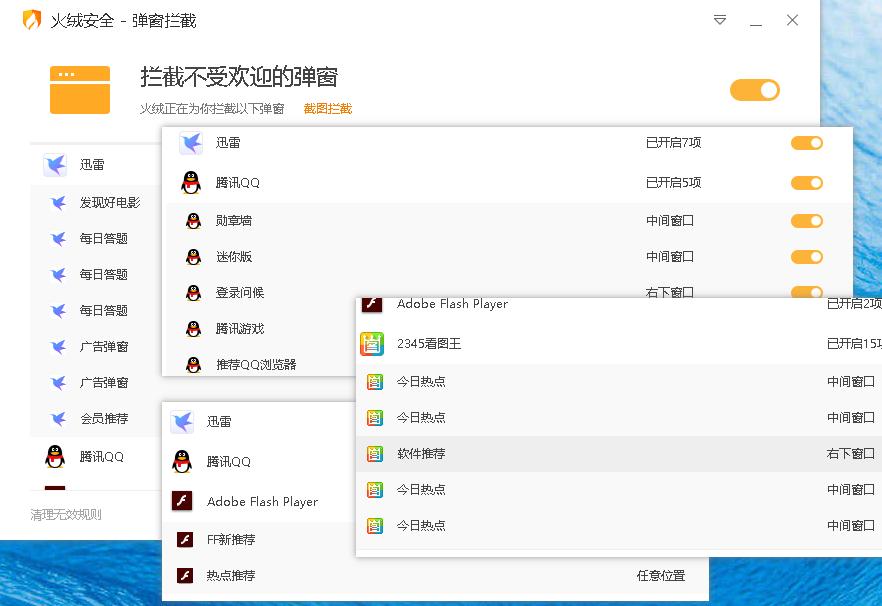Turn off the 迅雷 已开启7项 toggle
The height and width of the screenshot is (606, 882).
pyautogui.click(x=806, y=143)
